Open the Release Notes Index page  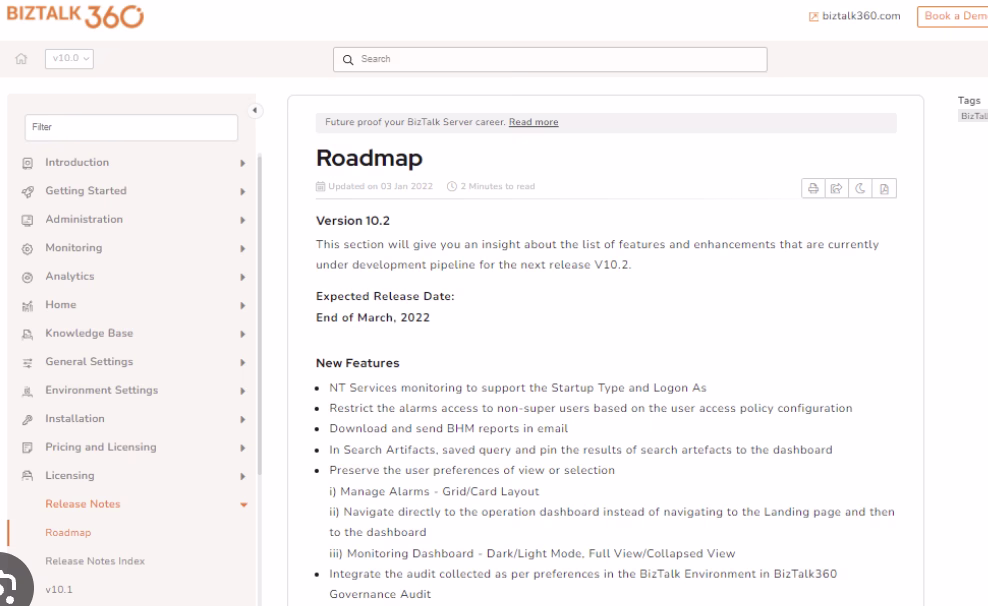[x=95, y=561]
